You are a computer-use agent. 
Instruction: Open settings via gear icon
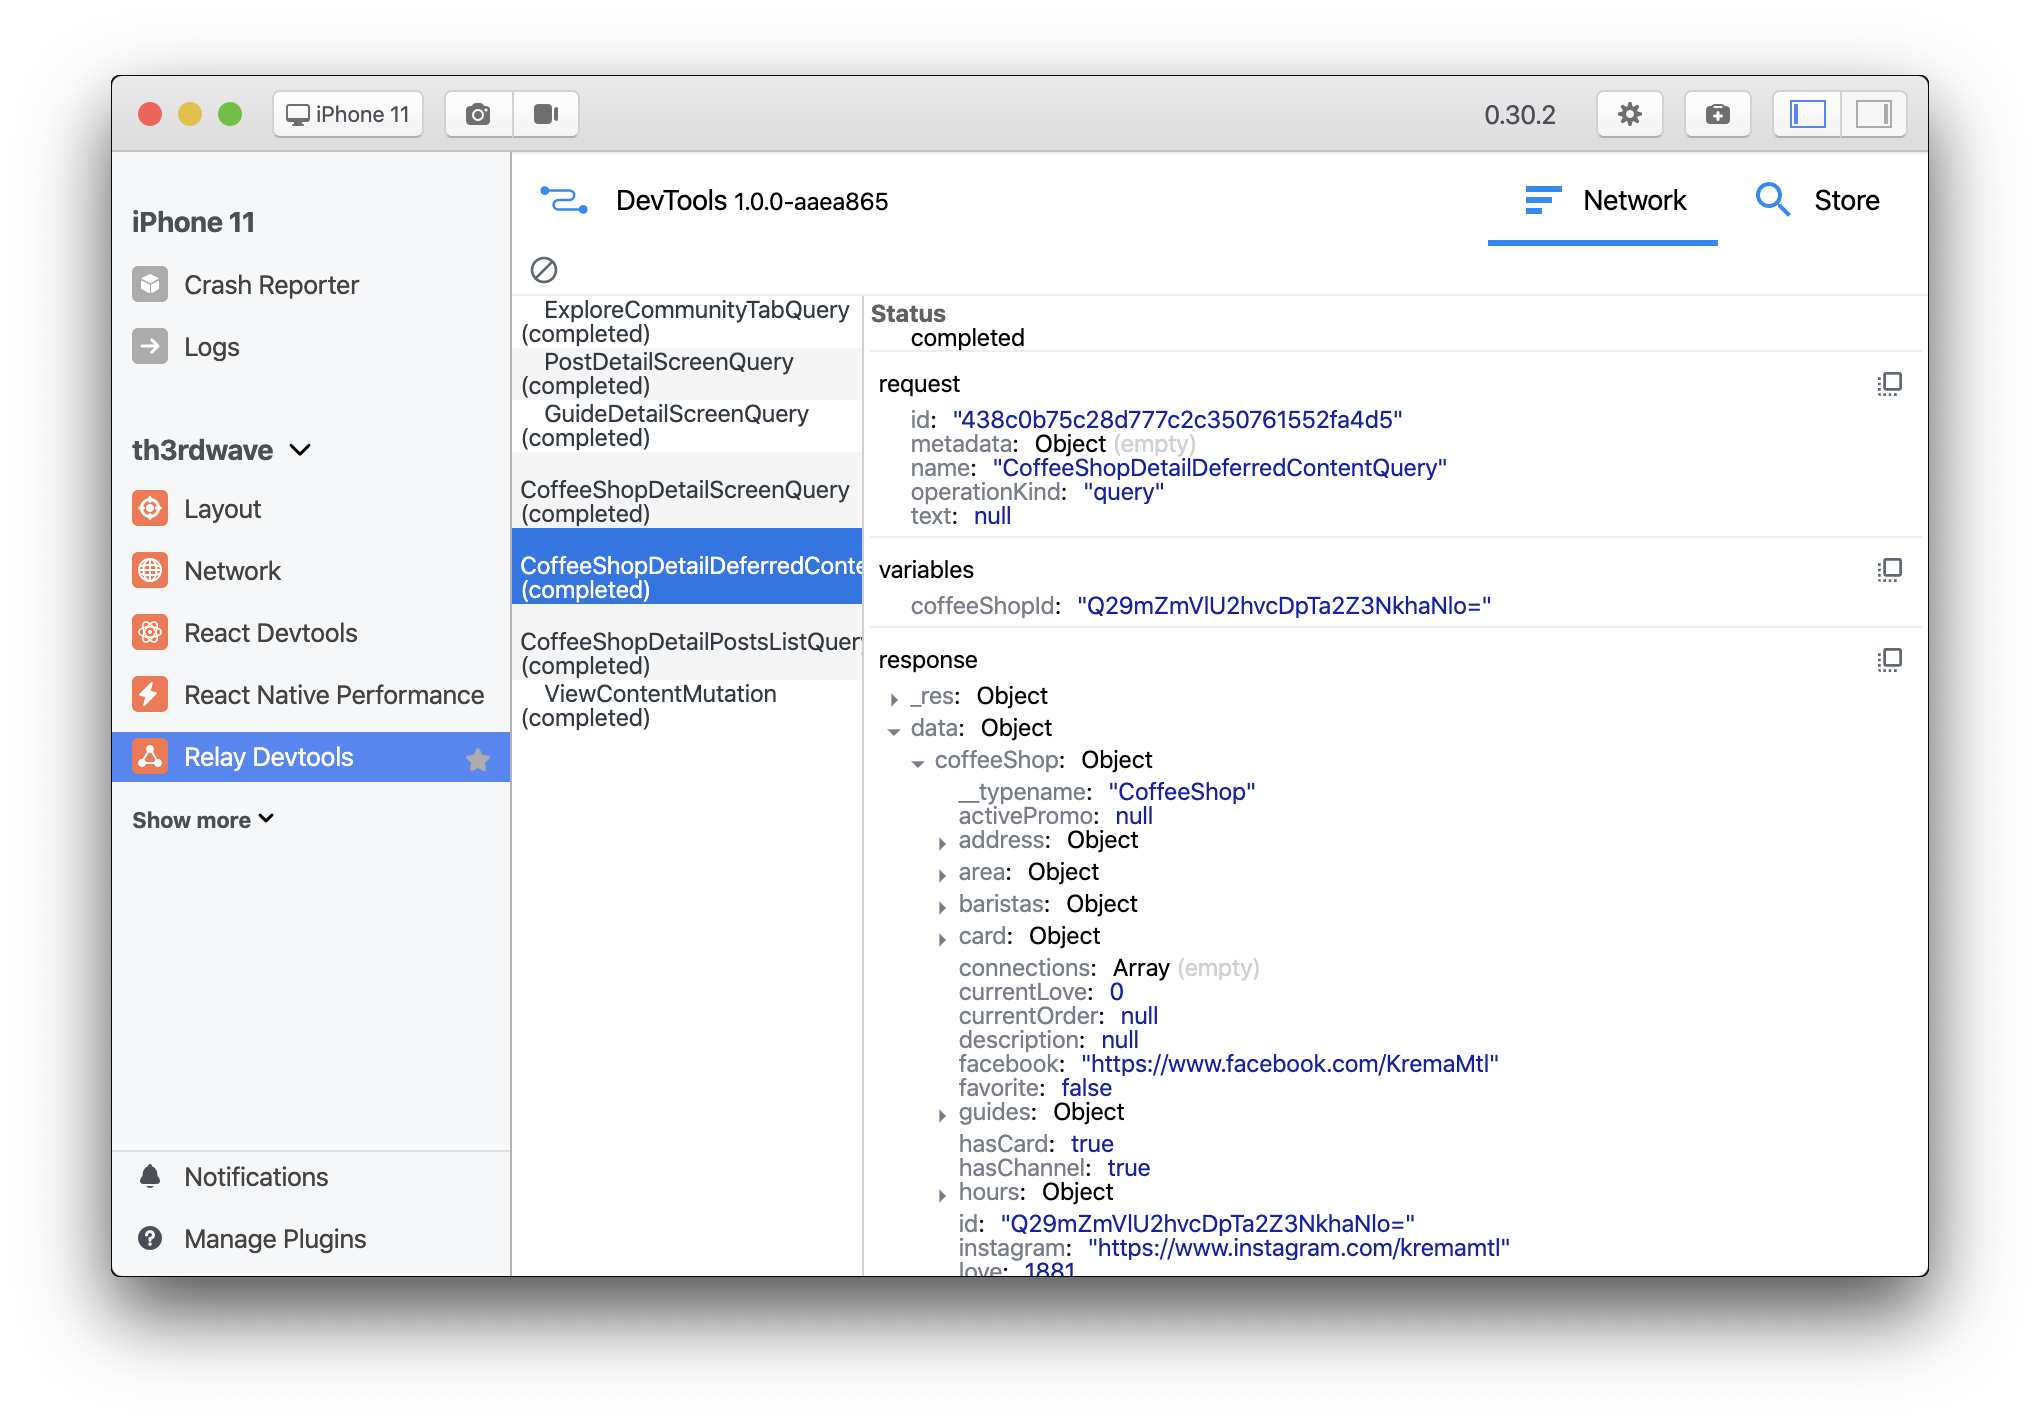(1629, 114)
